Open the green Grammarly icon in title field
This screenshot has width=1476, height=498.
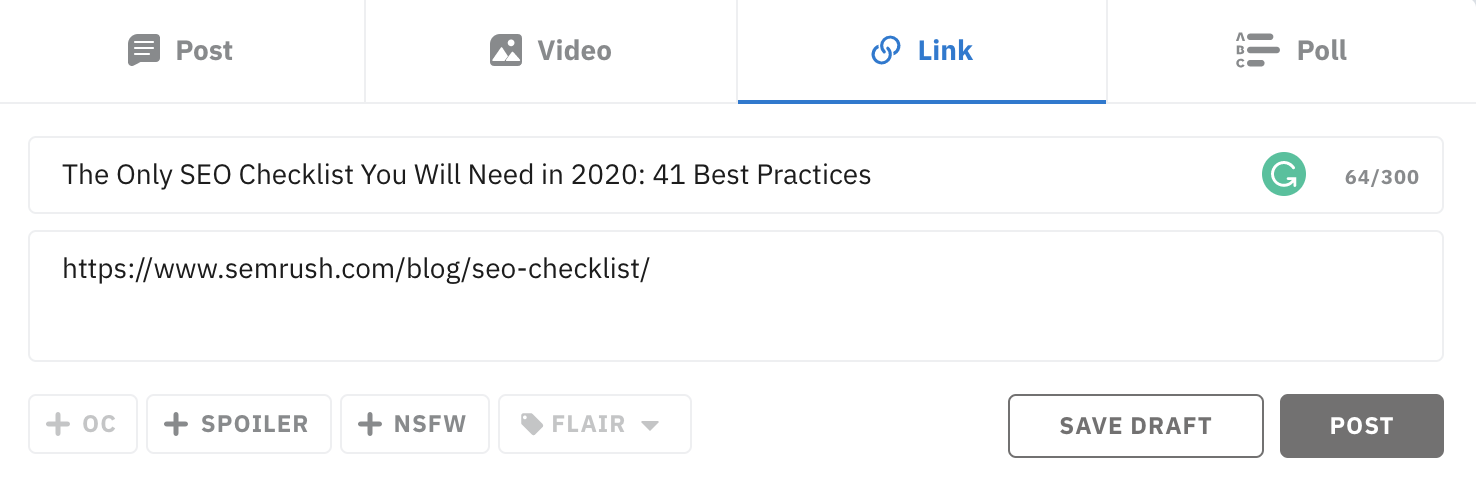(1283, 176)
